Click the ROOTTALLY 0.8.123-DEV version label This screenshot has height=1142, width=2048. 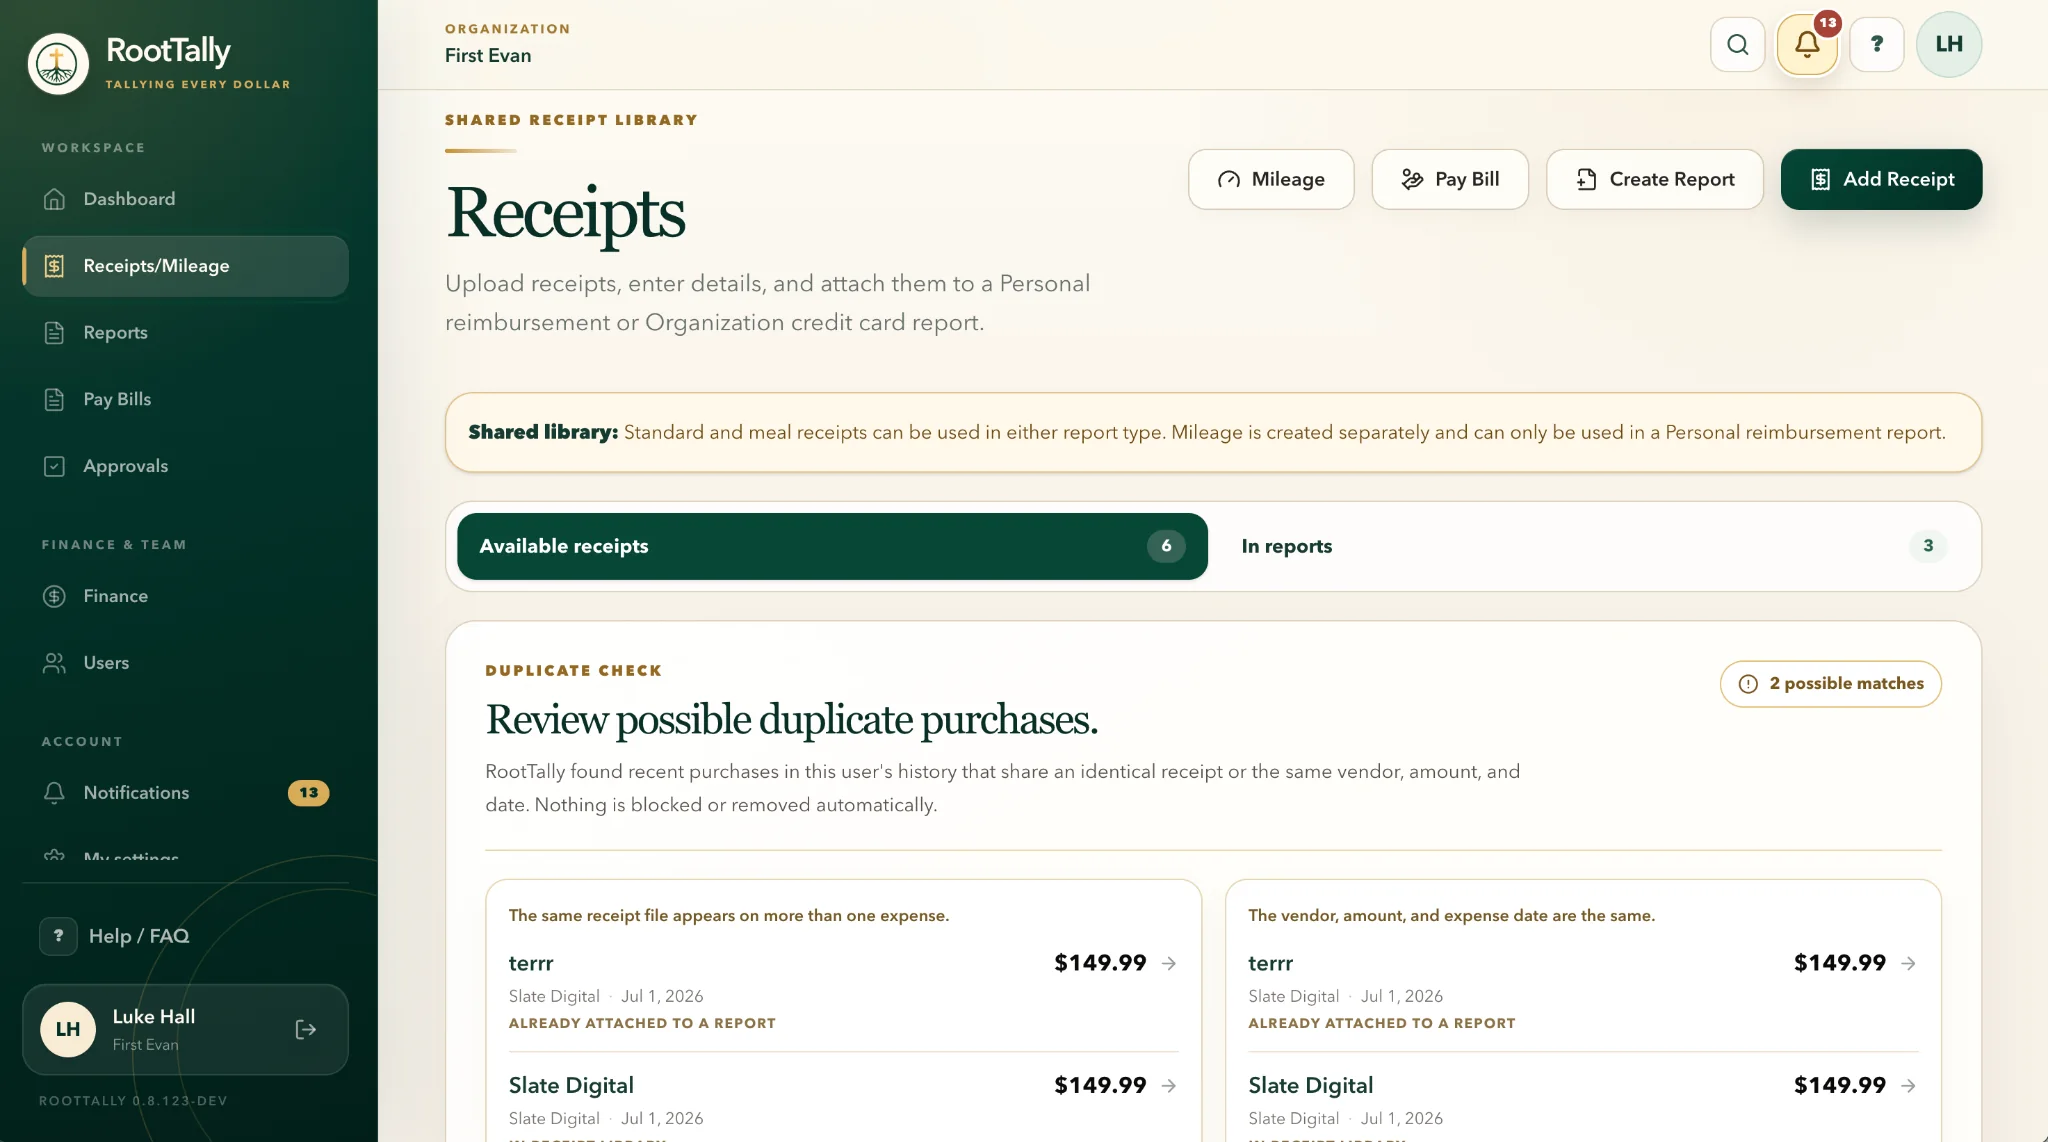pos(133,1102)
